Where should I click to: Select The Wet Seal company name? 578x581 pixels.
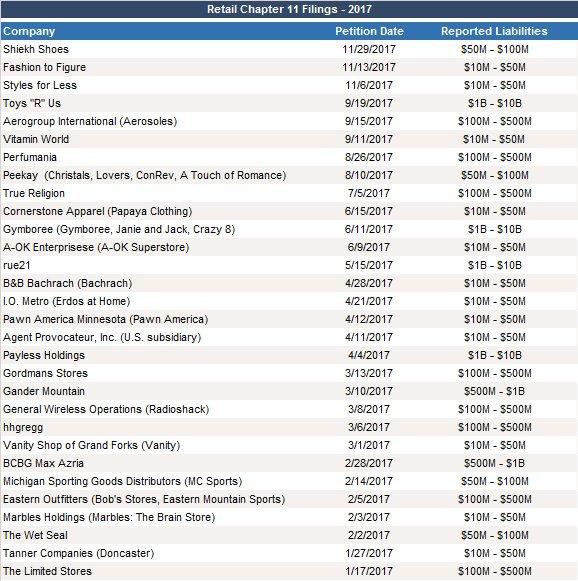(x=36, y=535)
